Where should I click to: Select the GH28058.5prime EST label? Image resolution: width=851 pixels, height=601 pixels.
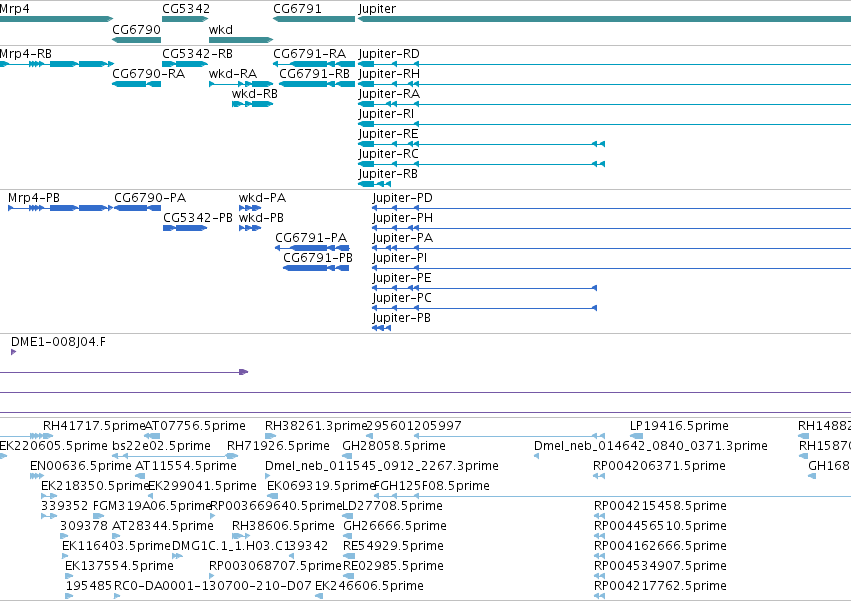click(394, 446)
